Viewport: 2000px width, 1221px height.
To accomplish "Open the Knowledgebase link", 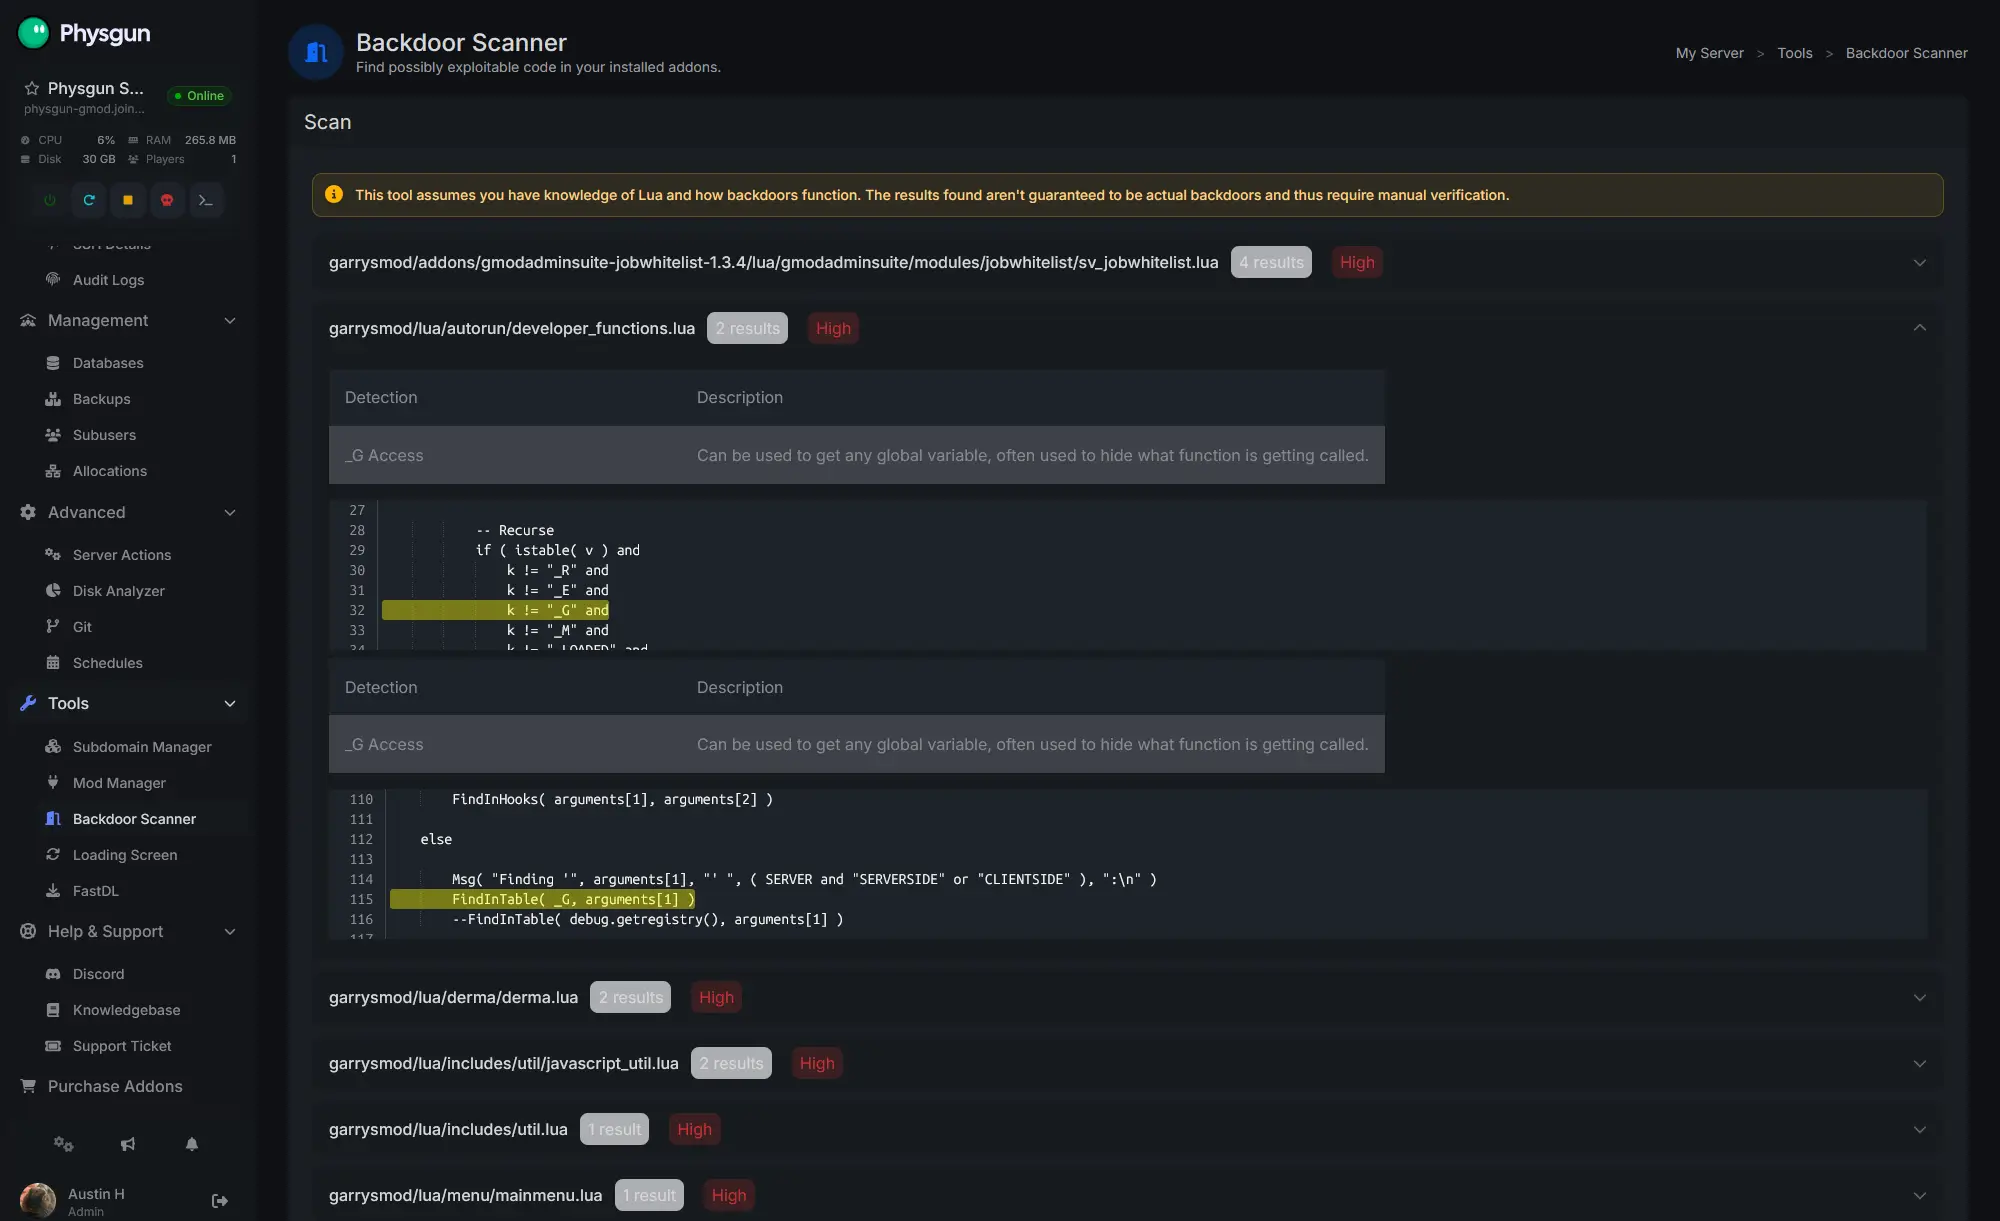I will click(x=126, y=1010).
